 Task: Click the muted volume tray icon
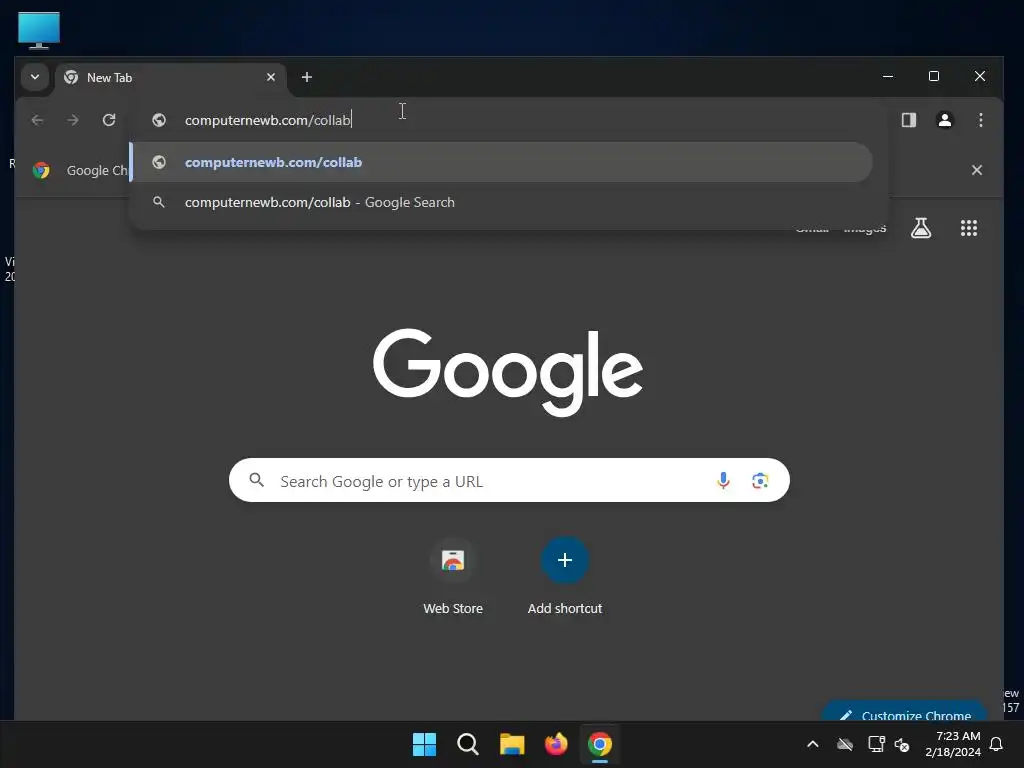click(902, 744)
